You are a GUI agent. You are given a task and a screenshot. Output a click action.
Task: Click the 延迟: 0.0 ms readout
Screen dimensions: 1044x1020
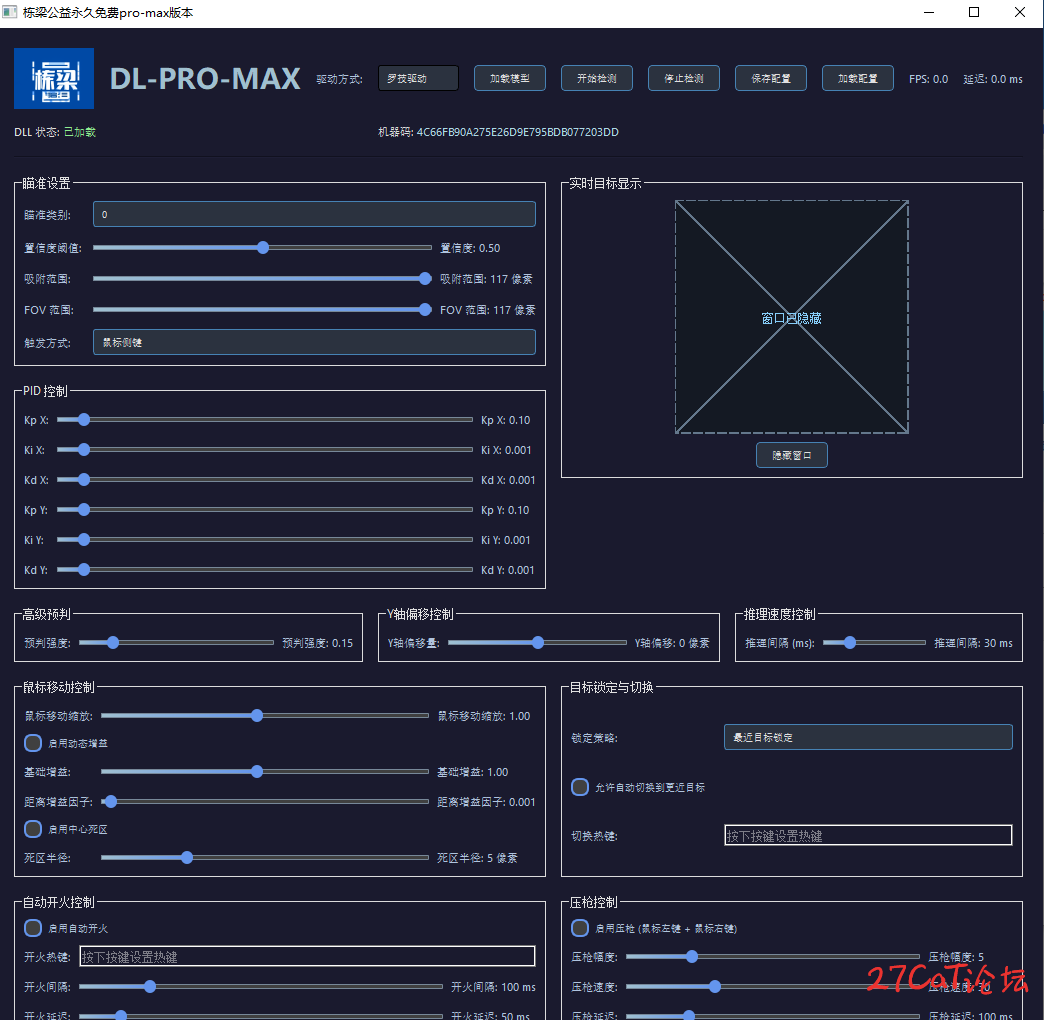pyautogui.click(x=993, y=79)
